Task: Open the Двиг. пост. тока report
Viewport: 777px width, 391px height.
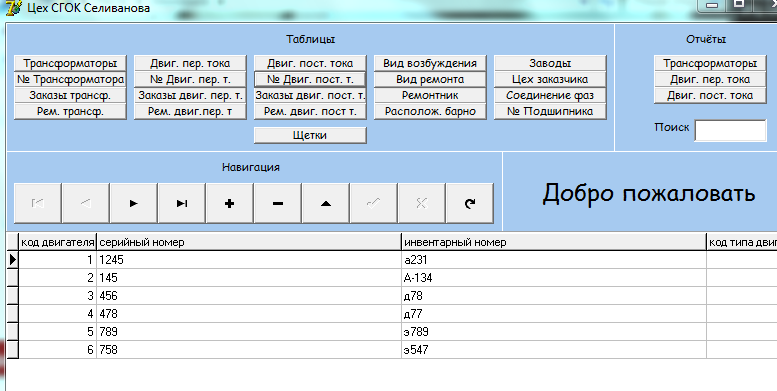Action: pyautogui.click(x=710, y=95)
